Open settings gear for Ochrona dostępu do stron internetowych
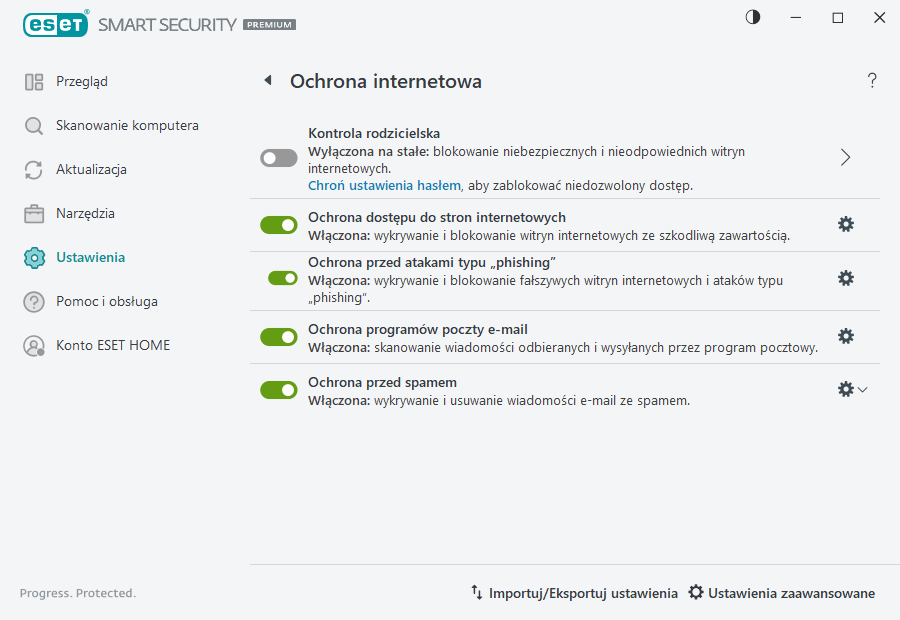The height and width of the screenshot is (620, 900). (845, 224)
